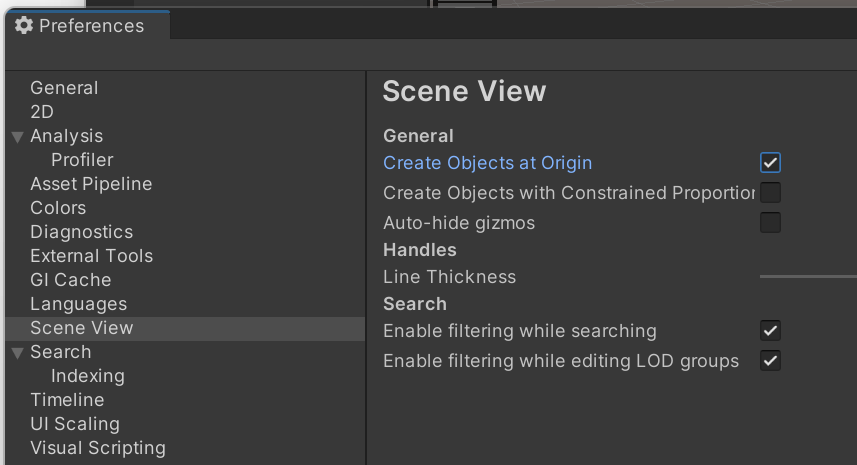
Task: Open Asset Pipeline settings
Action: pyautogui.click(x=91, y=184)
